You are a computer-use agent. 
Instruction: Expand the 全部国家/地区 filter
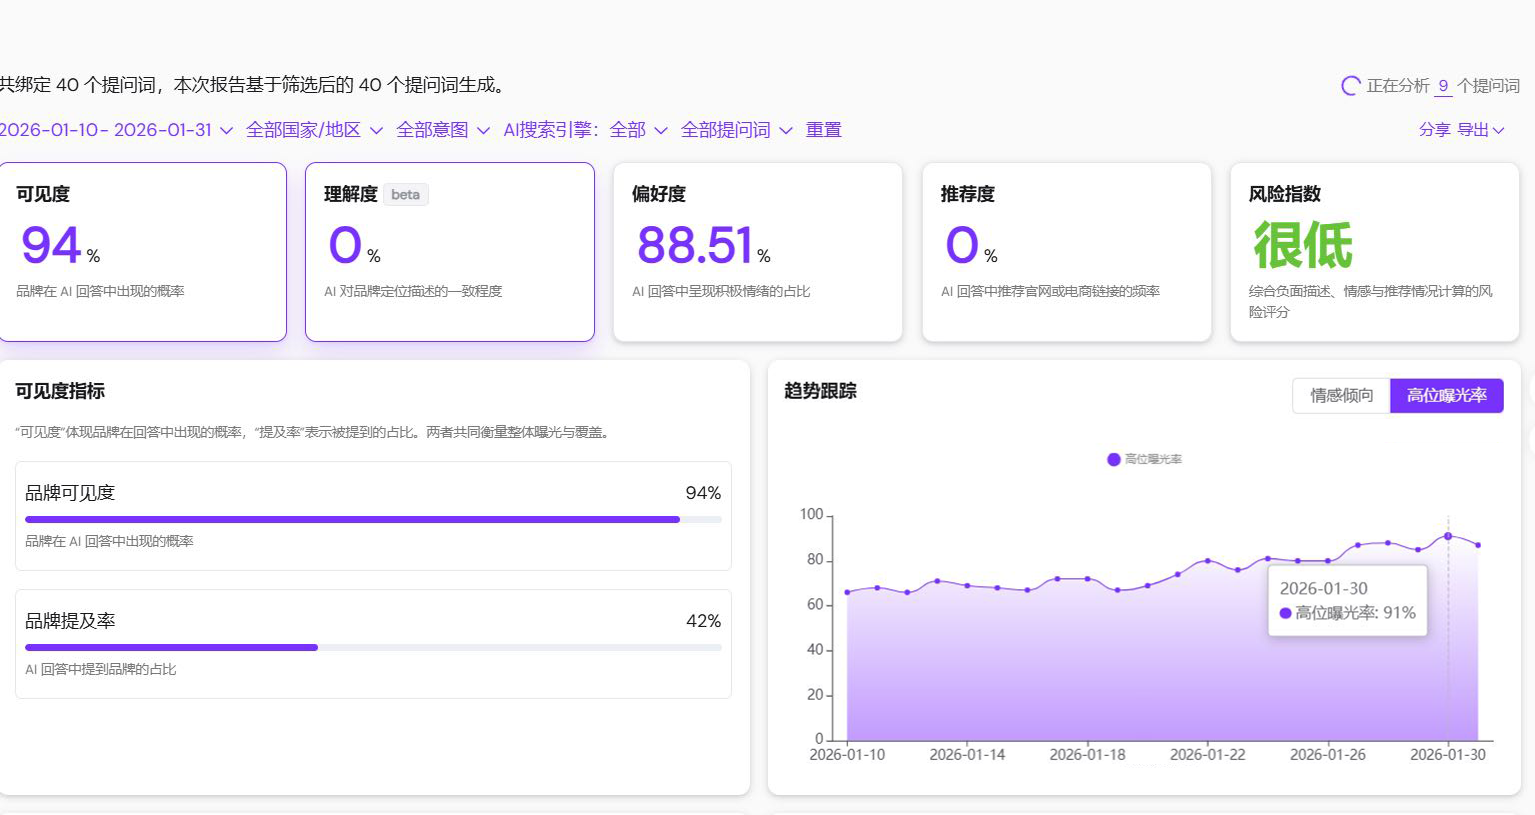click(x=313, y=130)
